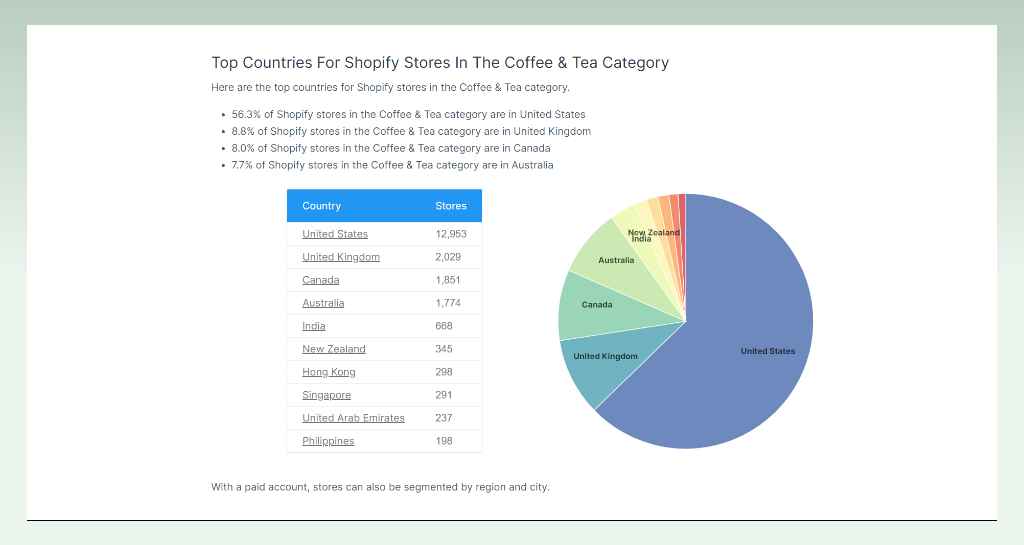Click the Stores column header

click(451, 206)
